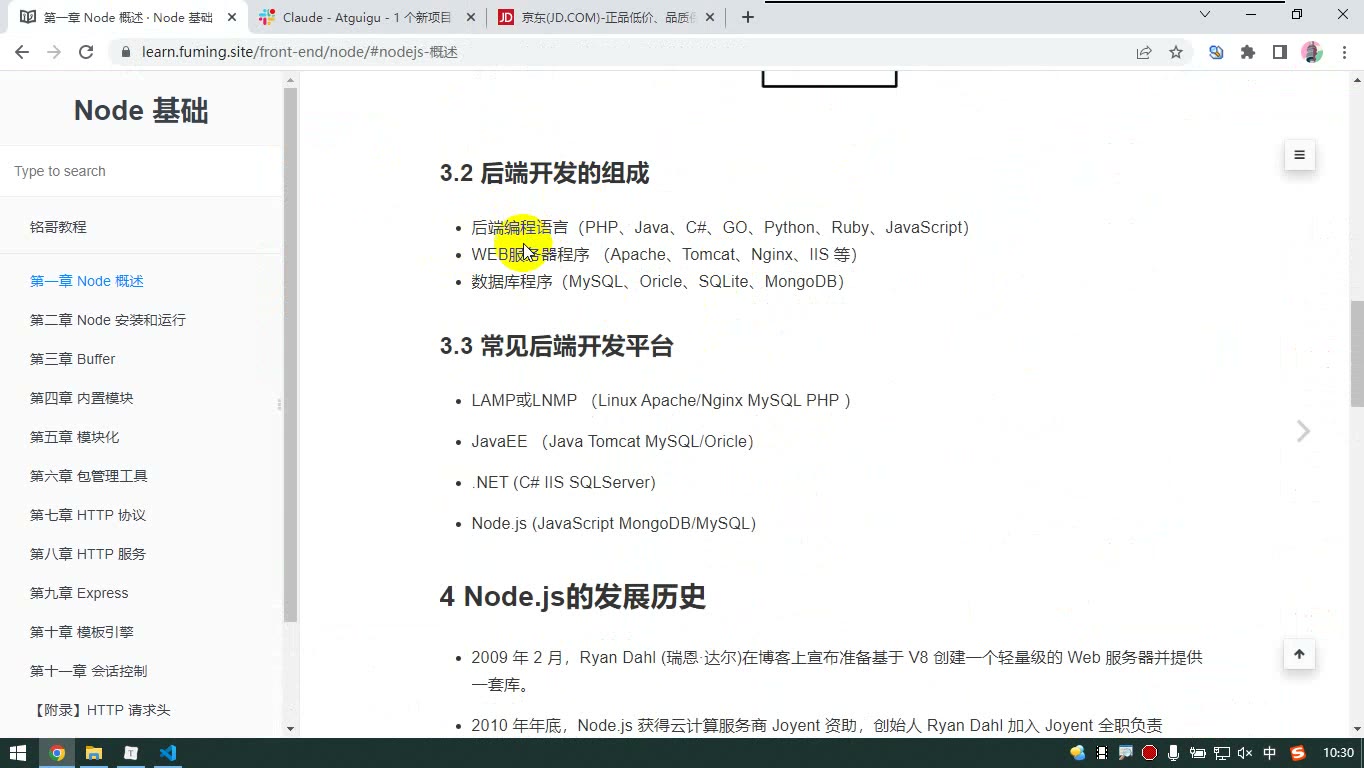Share this page from address bar
This screenshot has height=768, width=1364.
pyautogui.click(x=1144, y=52)
